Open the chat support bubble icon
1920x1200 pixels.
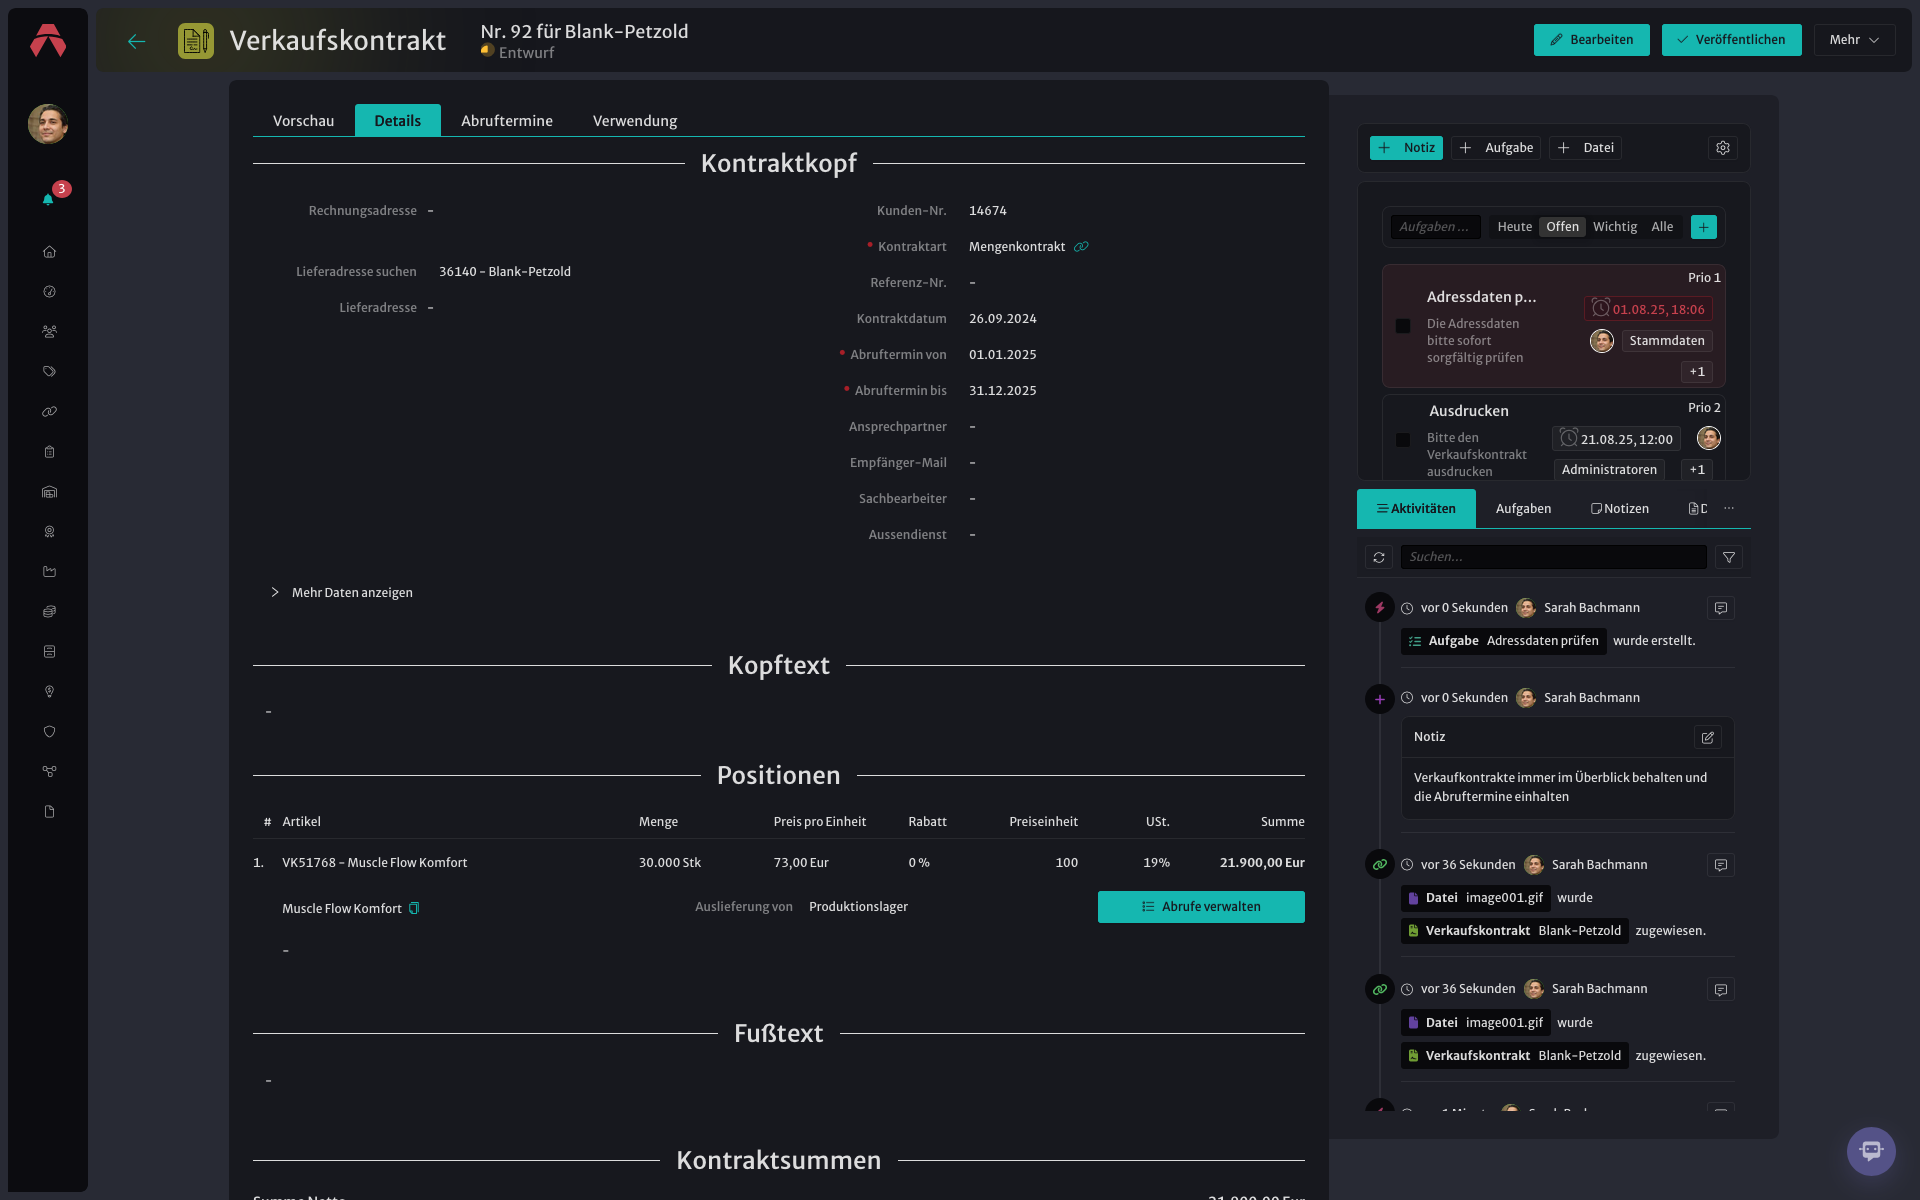(x=1871, y=1151)
